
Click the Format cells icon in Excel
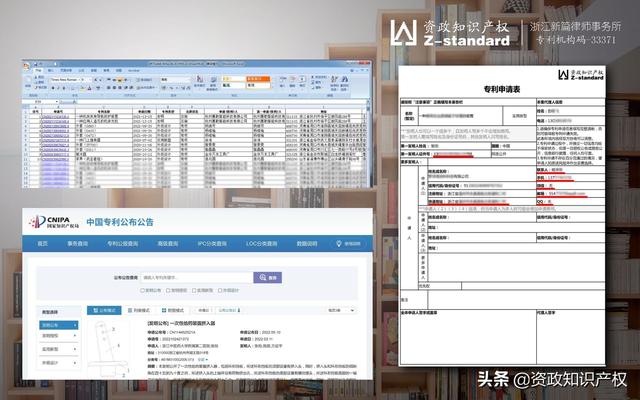(x=302, y=81)
